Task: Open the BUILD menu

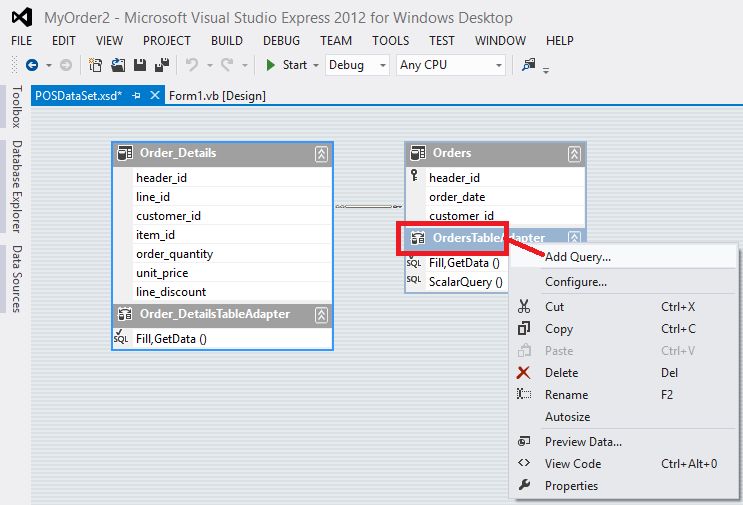Action: [x=227, y=41]
